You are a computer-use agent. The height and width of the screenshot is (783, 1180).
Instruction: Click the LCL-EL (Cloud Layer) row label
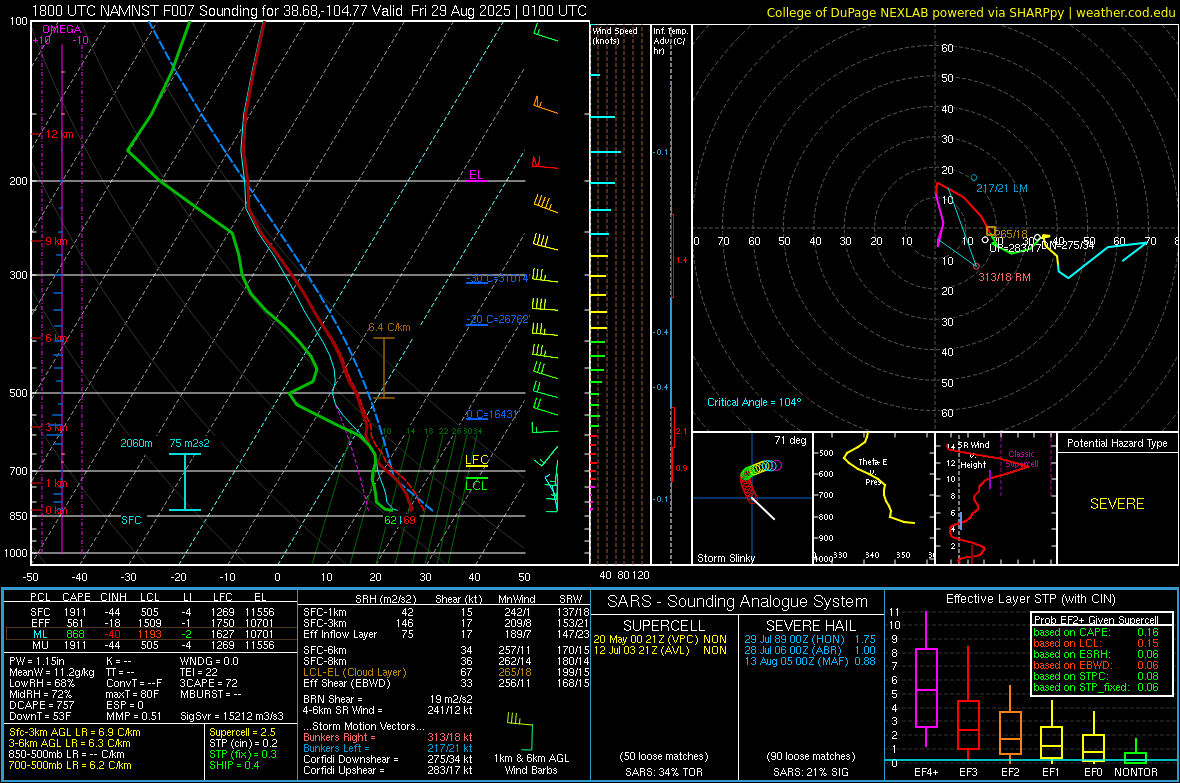(354, 672)
